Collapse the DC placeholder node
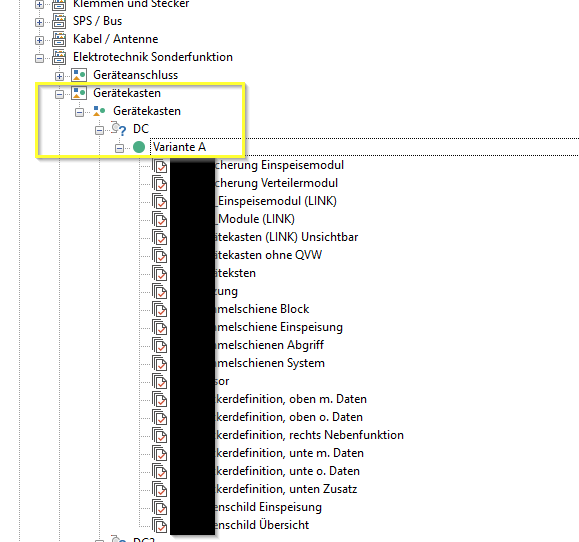579x542 pixels. pyautogui.click(x=99, y=130)
